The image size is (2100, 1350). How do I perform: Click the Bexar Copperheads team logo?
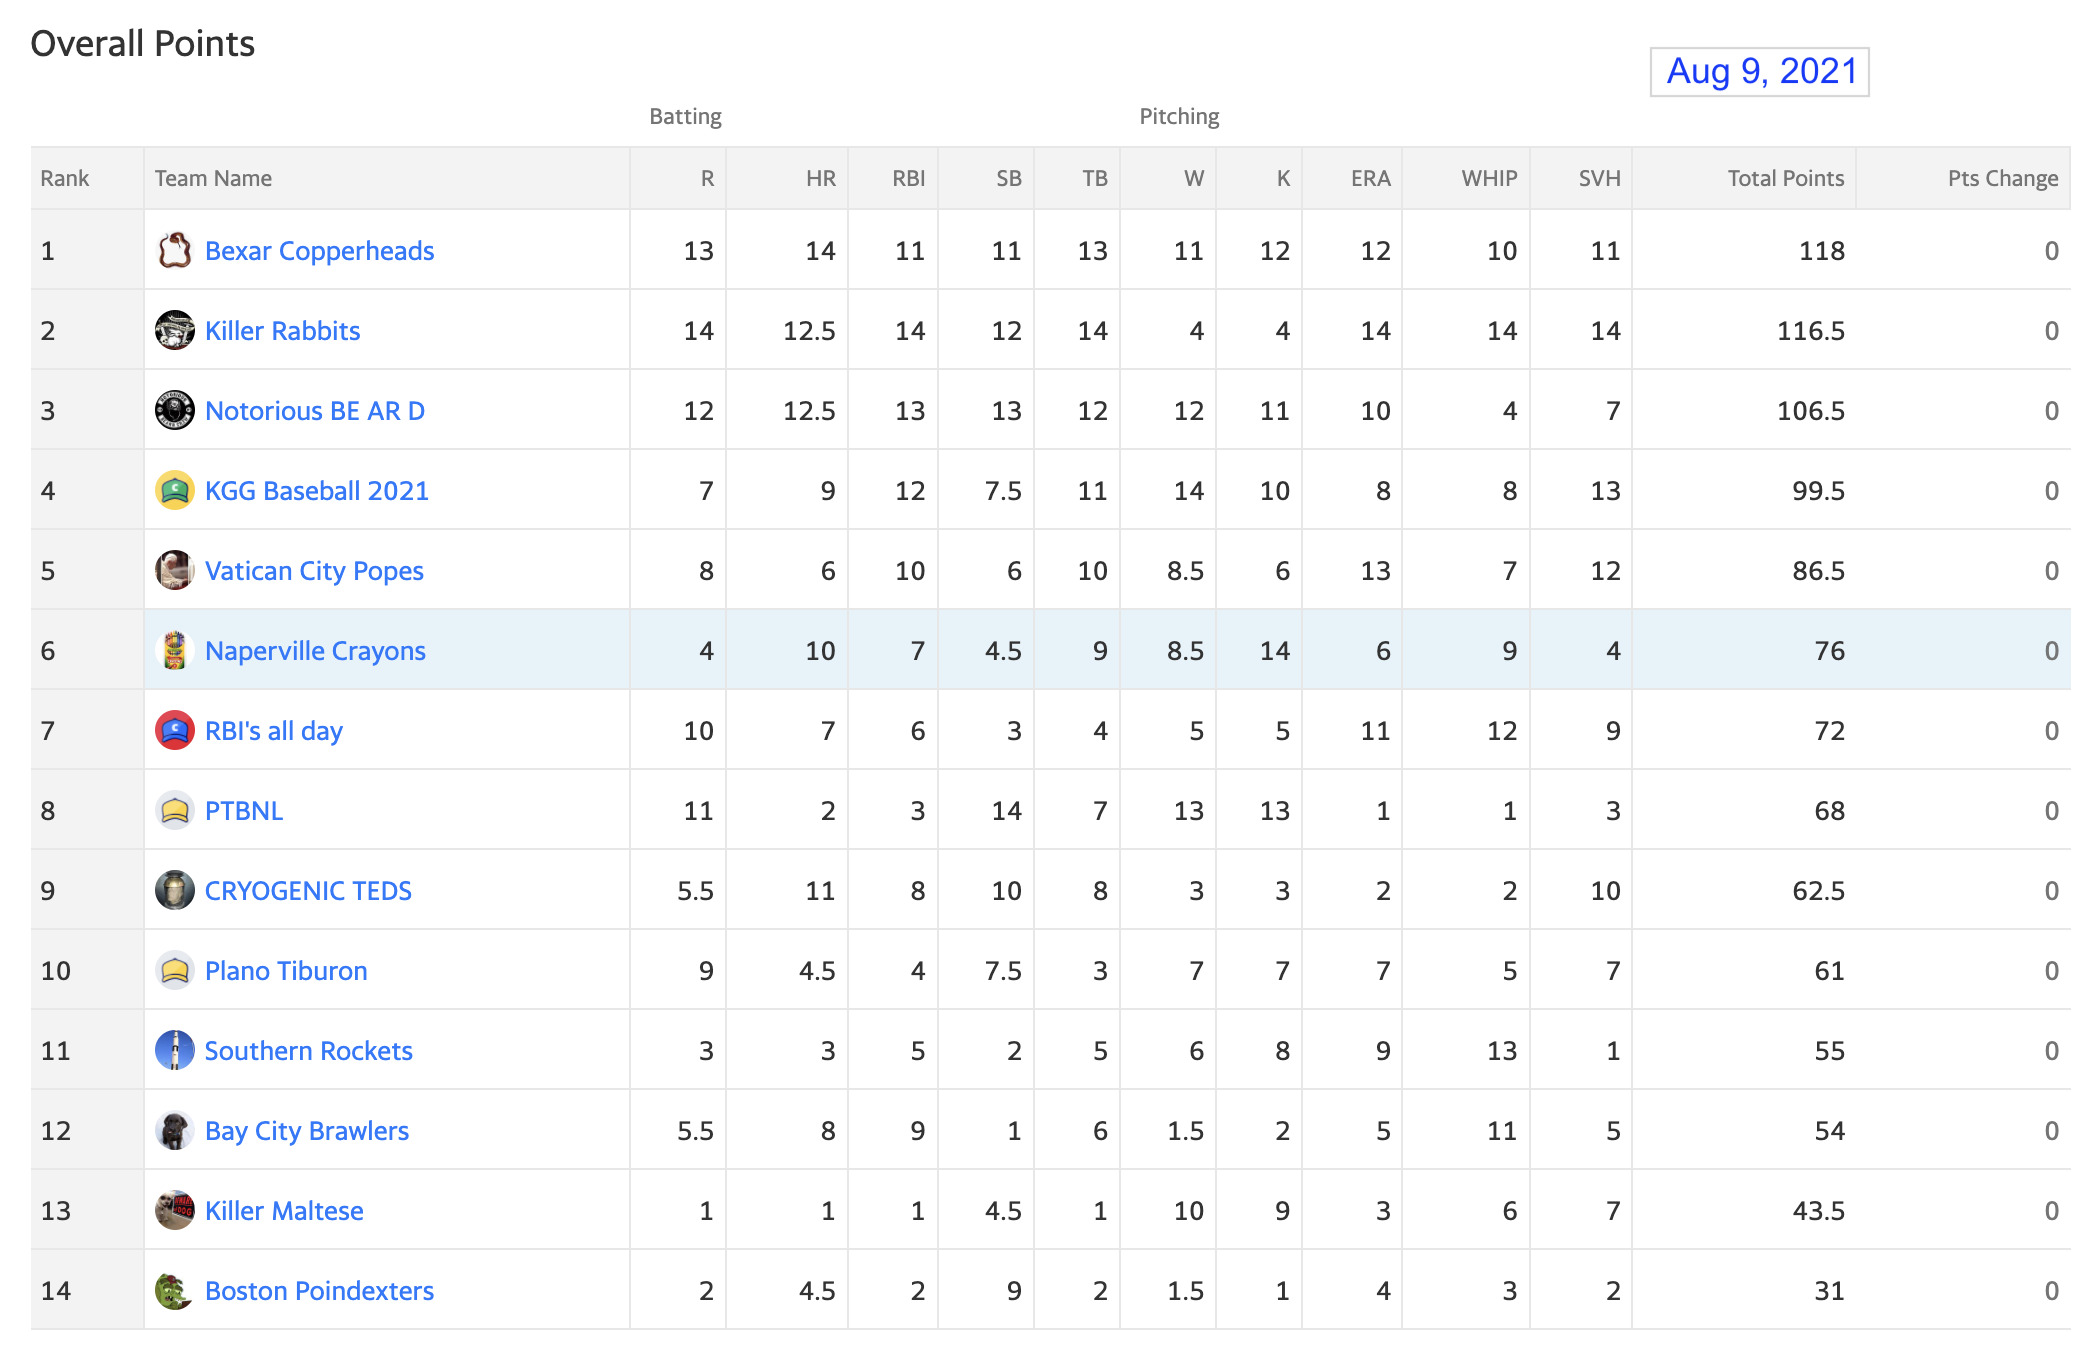tap(175, 250)
